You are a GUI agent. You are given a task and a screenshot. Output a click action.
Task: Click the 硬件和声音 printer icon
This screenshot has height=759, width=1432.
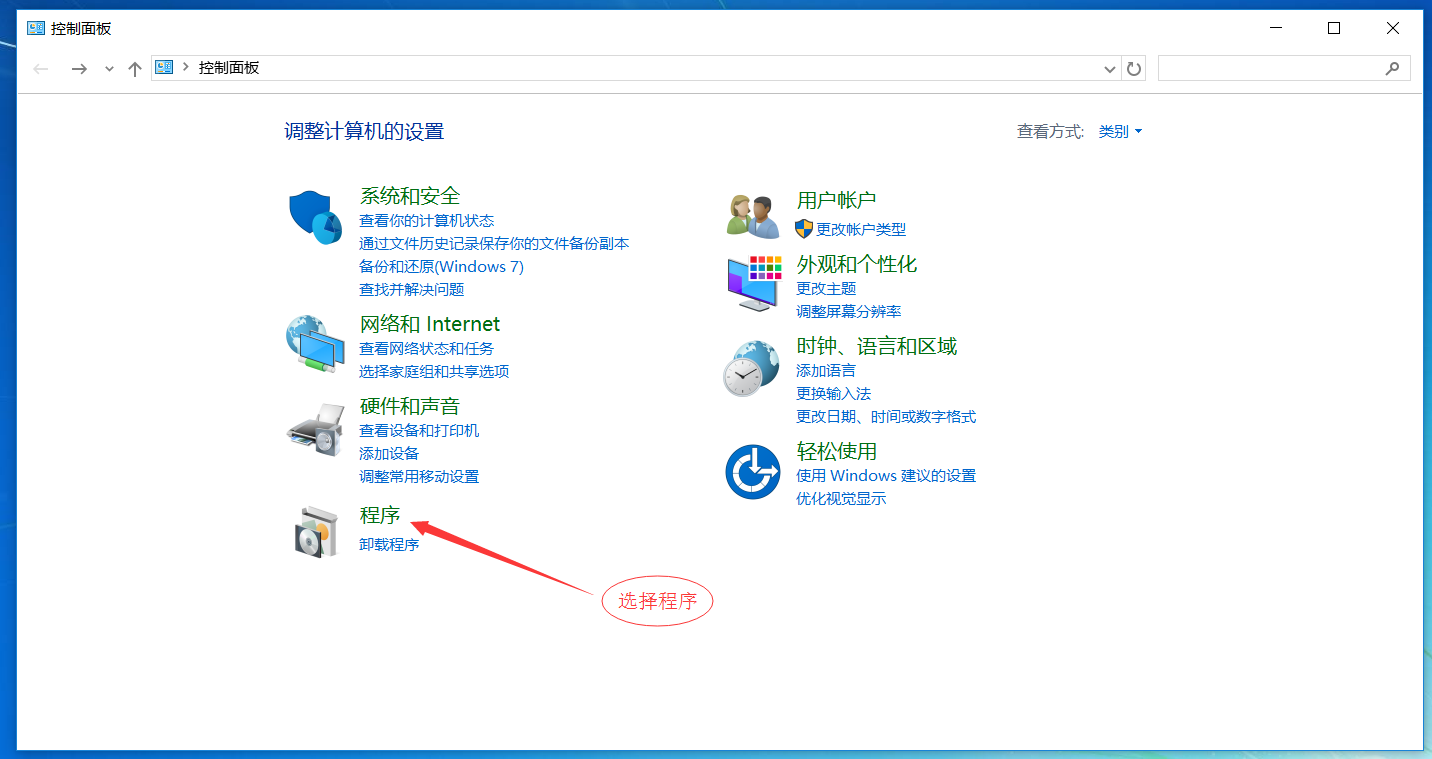tap(315, 428)
